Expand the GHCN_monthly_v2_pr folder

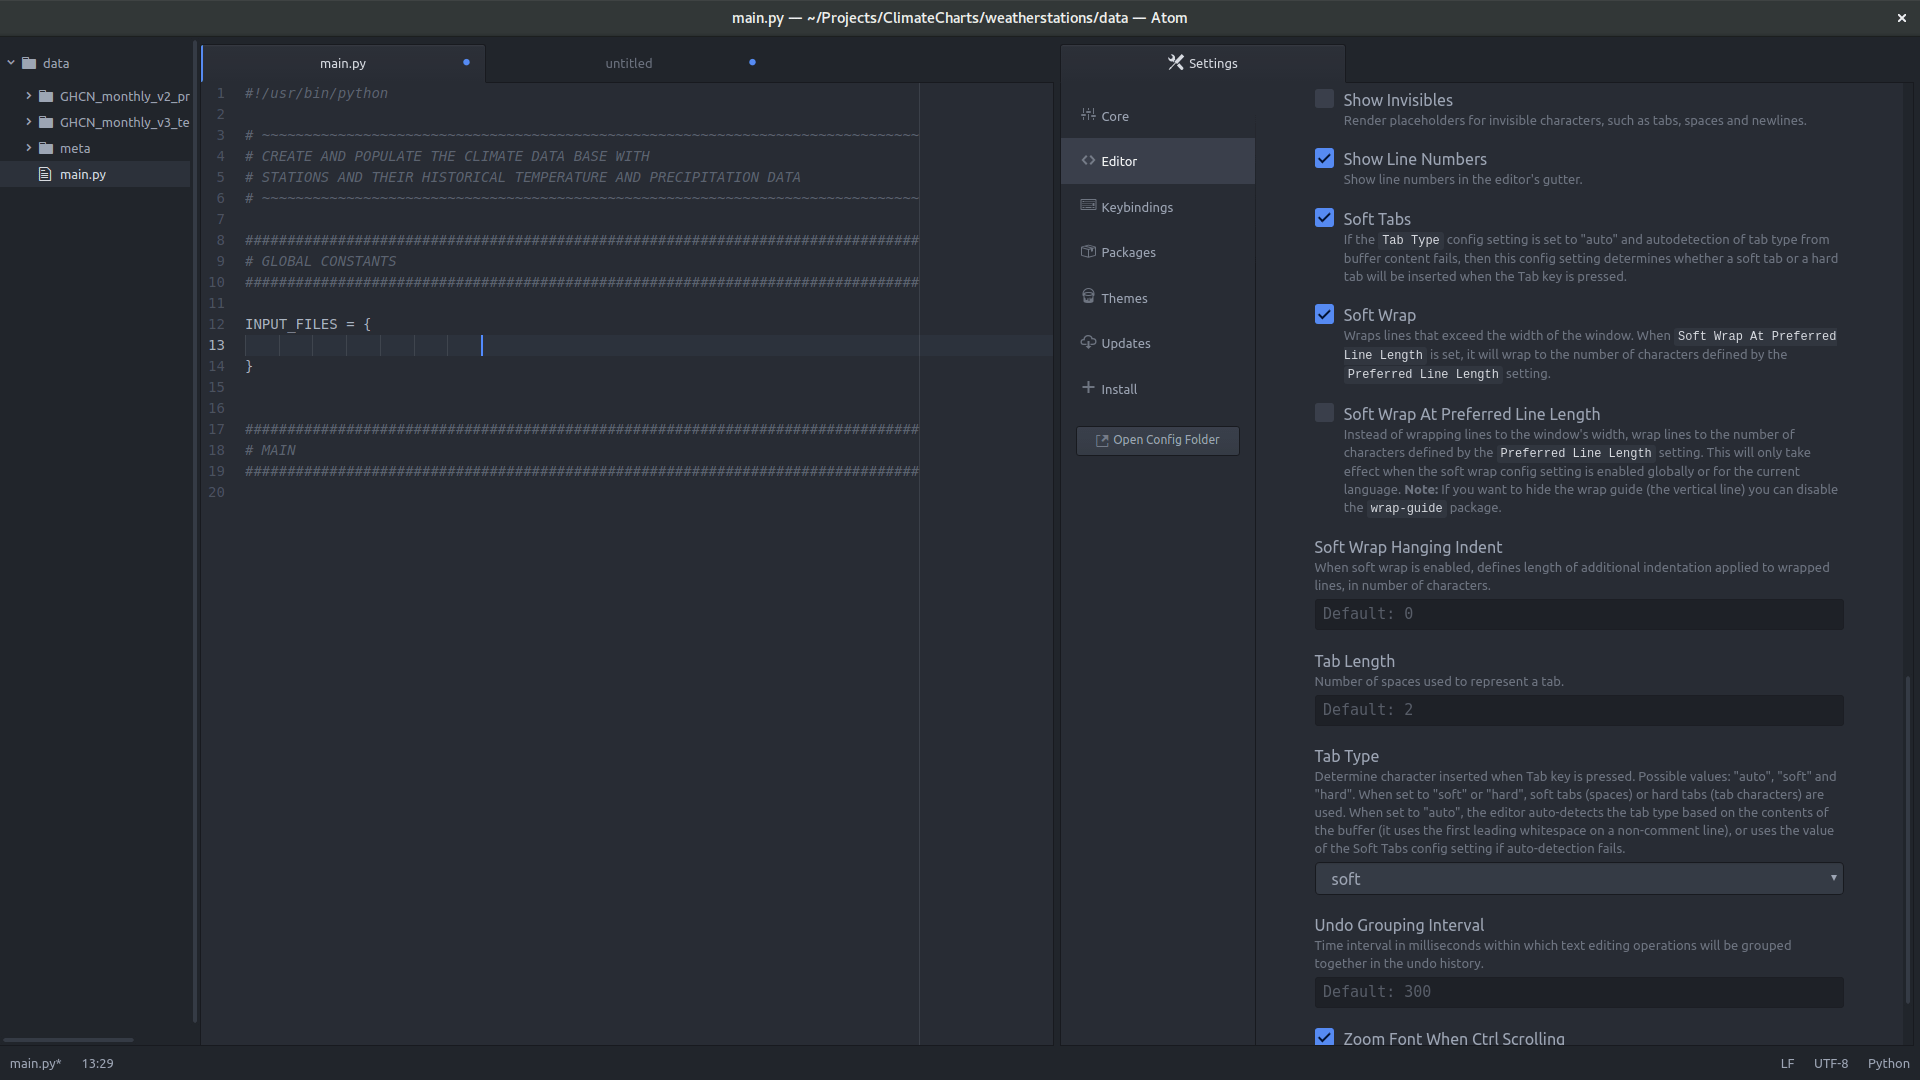coord(29,96)
